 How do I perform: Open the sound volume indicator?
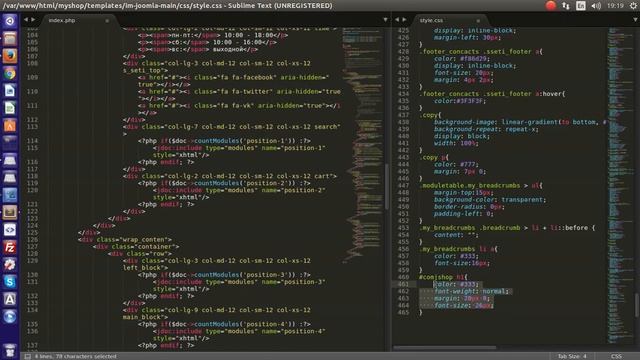point(596,6)
